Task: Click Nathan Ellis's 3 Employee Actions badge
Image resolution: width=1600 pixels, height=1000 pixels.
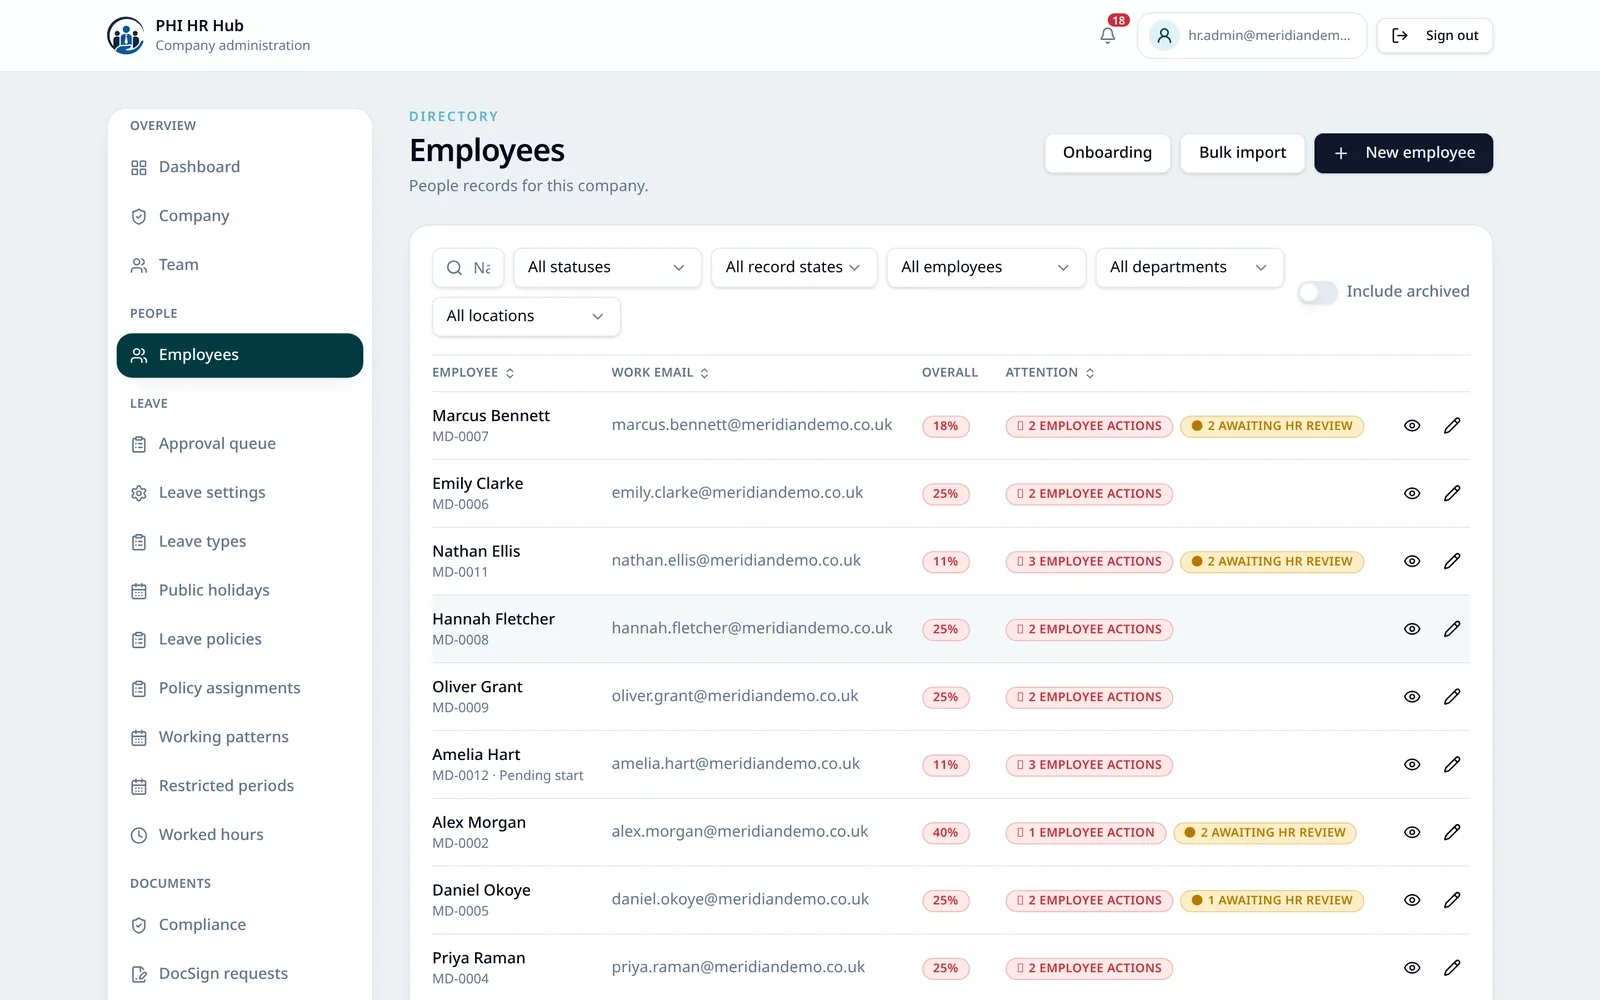Action: (1089, 562)
